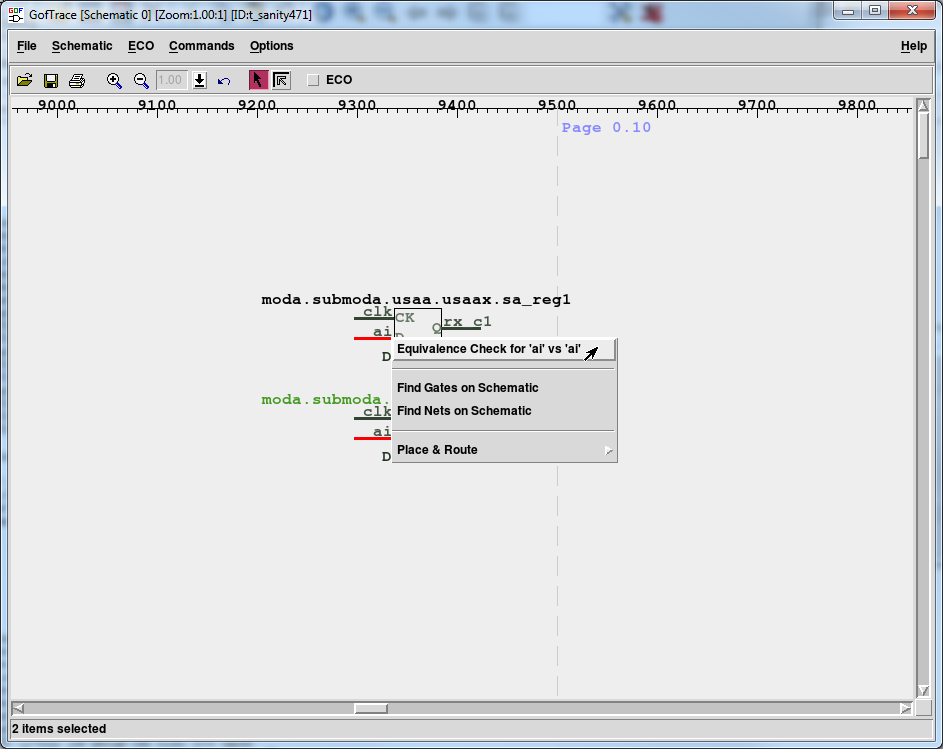Click the blue undo arrow icon
Viewport: 943px width, 749px height.
(x=224, y=80)
